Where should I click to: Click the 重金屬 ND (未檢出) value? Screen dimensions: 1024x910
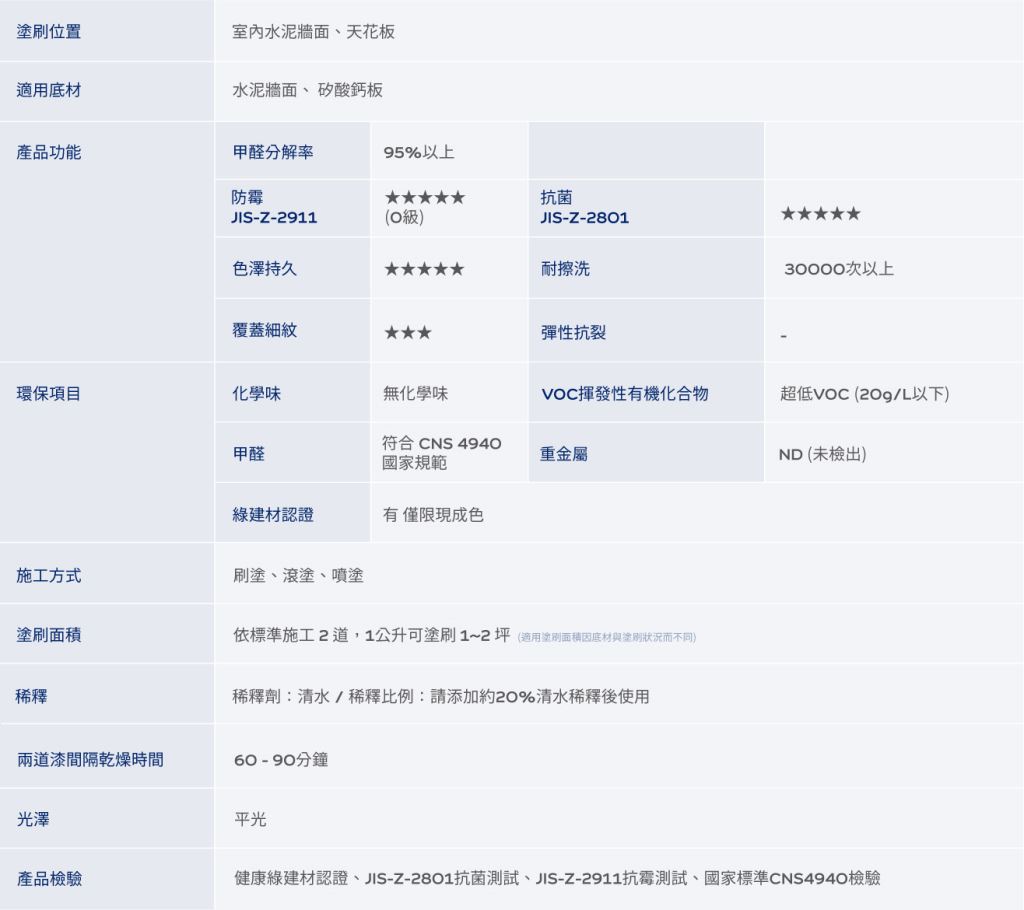[822, 454]
